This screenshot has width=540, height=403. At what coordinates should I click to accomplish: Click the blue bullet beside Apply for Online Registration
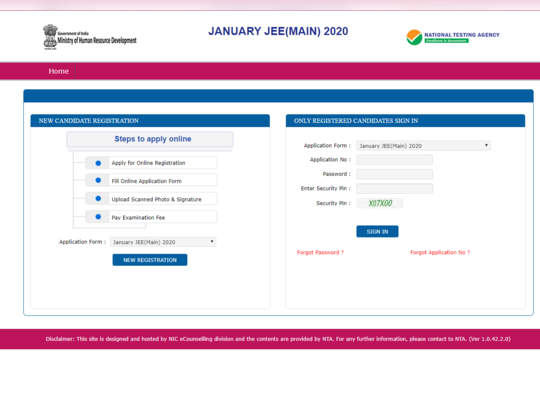[98, 163]
